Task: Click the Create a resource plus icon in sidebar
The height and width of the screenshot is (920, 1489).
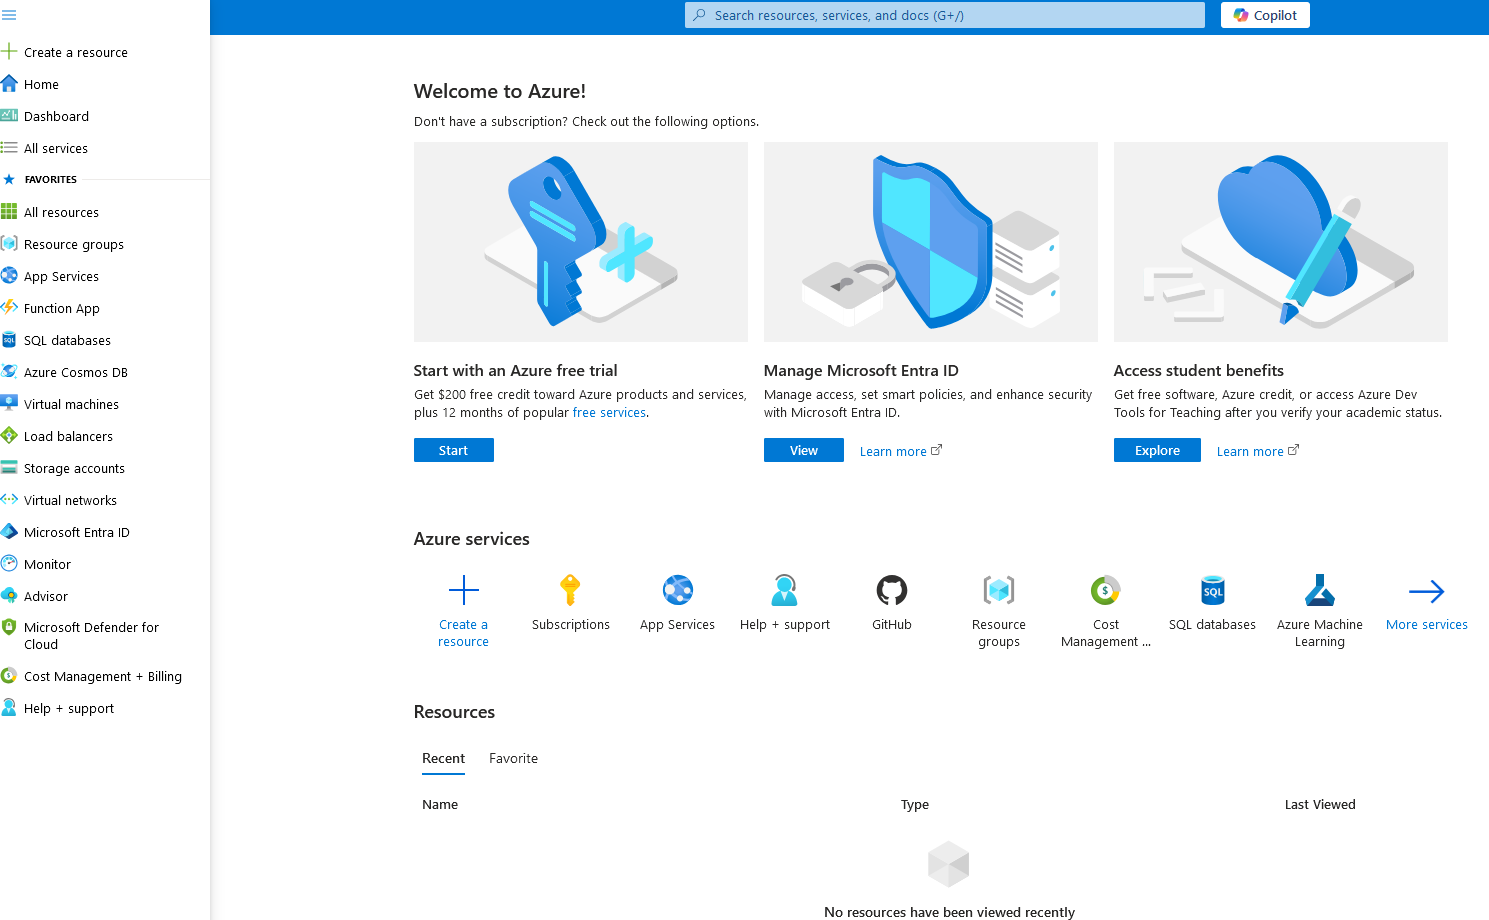Action: [9, 51]
